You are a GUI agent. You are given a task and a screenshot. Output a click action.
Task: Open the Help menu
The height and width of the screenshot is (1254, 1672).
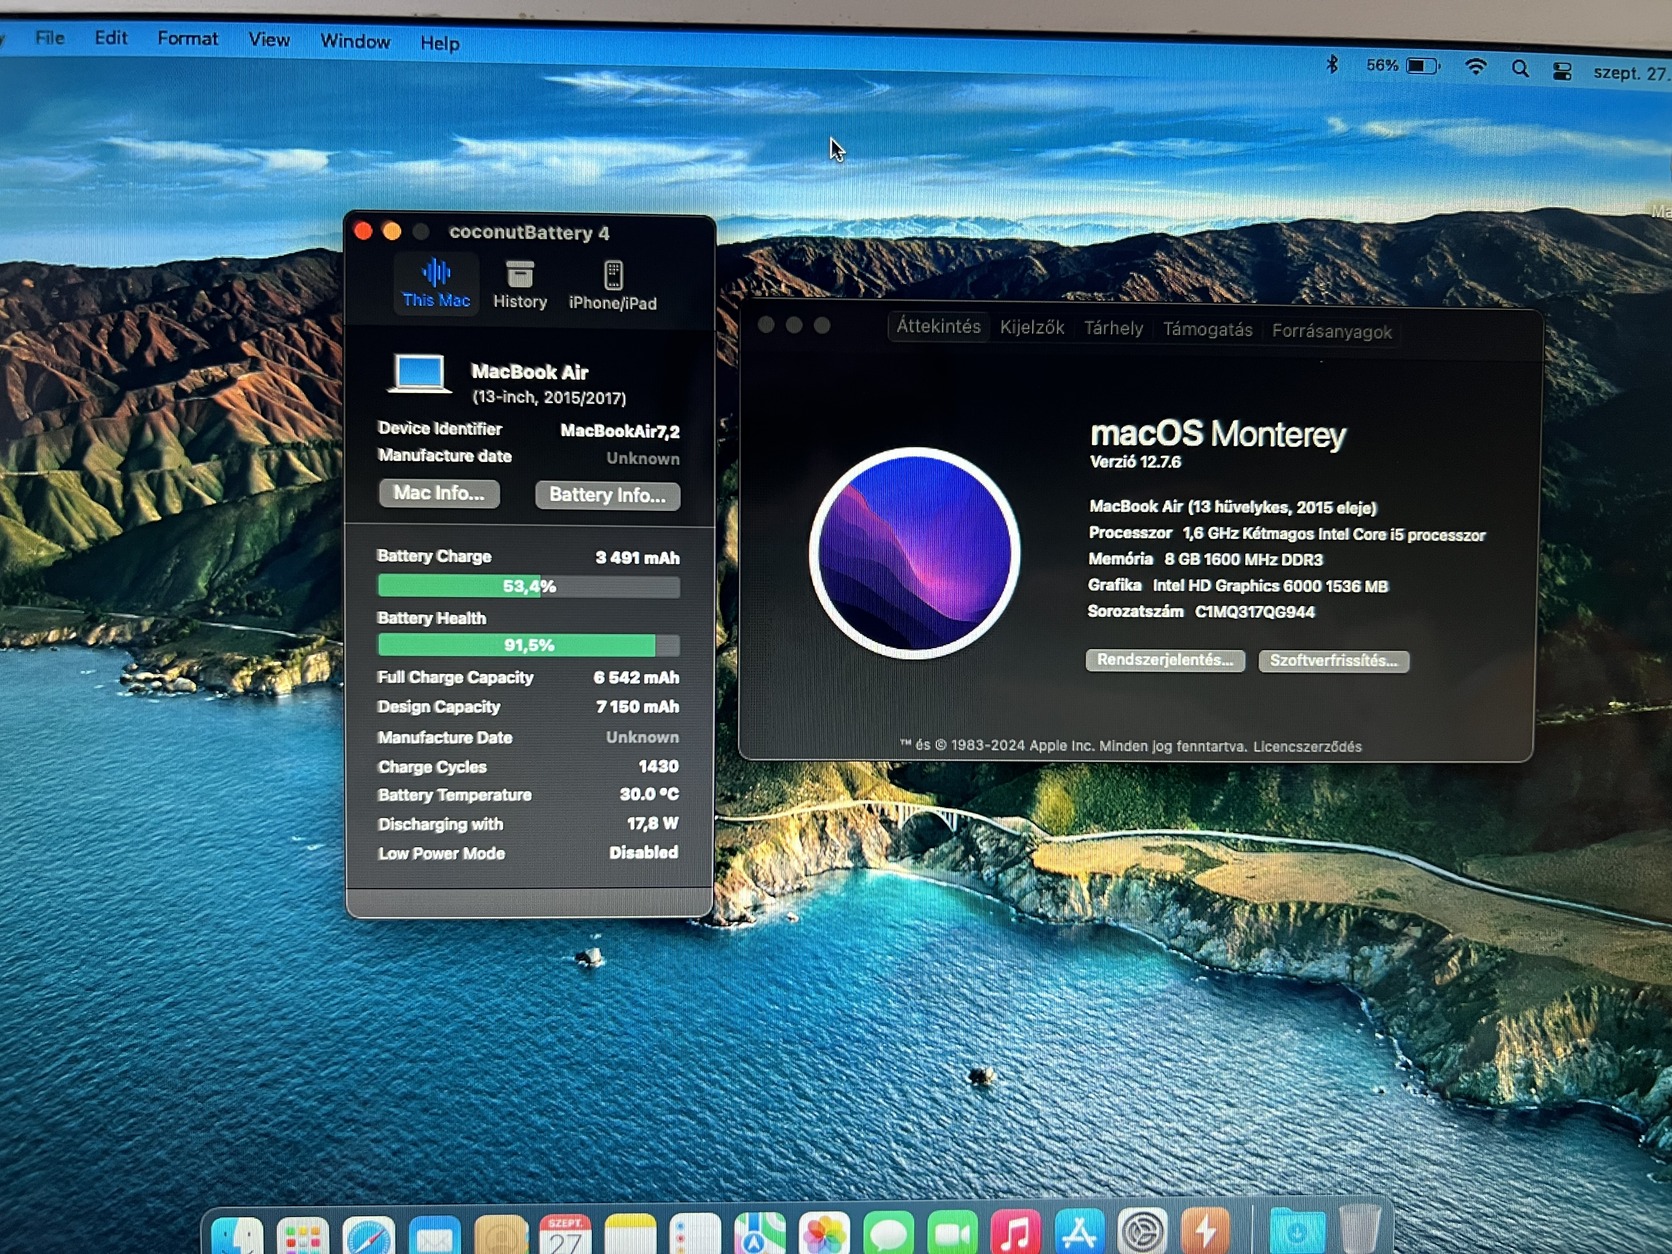tap(440, 43)
